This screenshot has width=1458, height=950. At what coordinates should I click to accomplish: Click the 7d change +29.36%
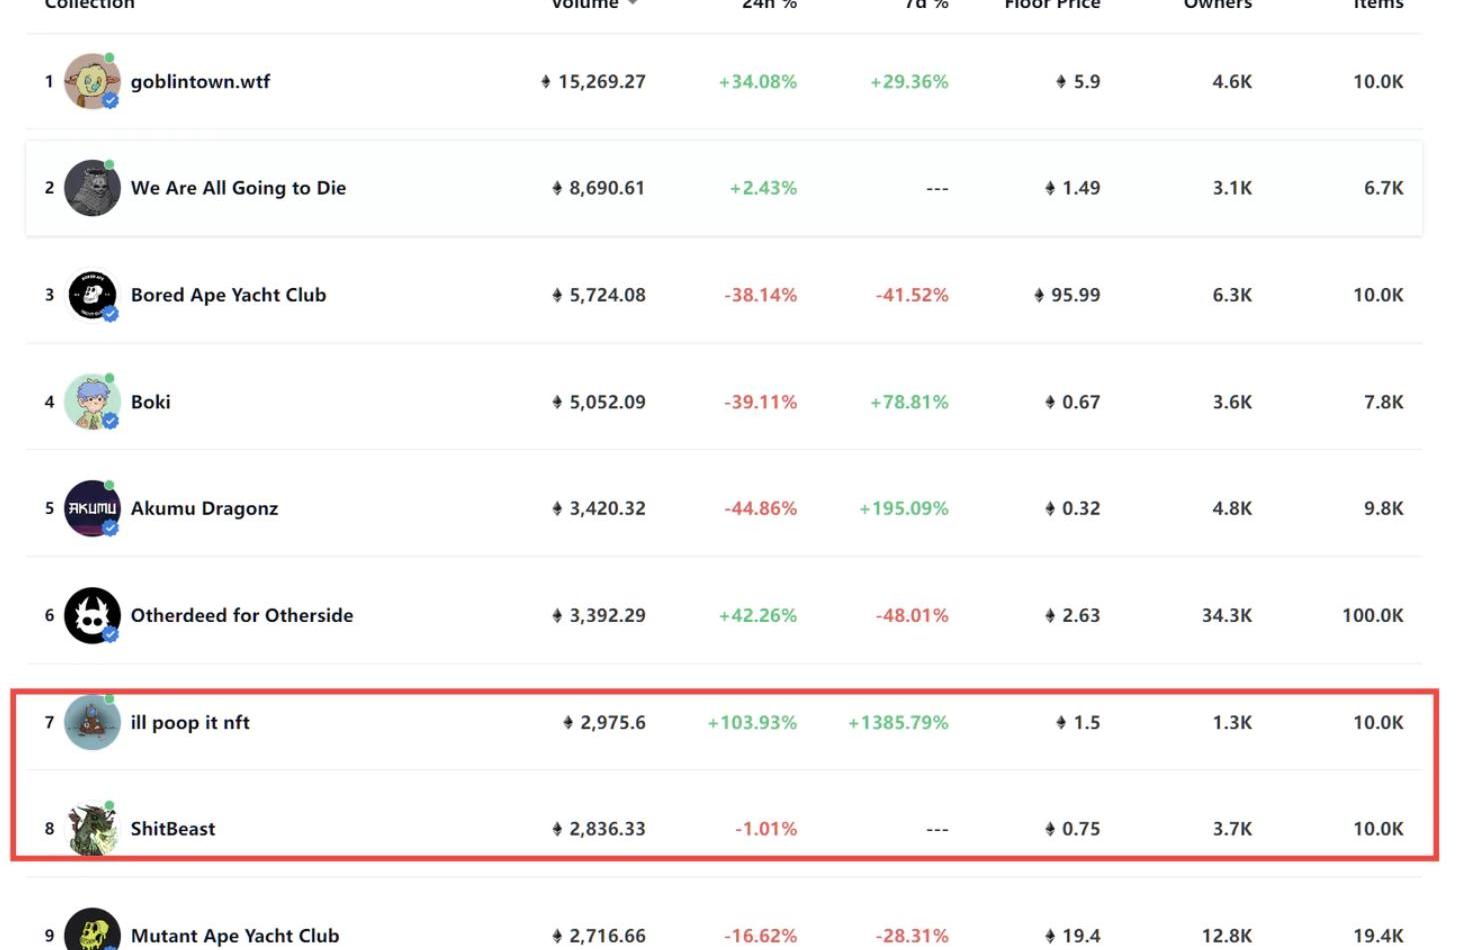pyautogui.click(x=909, y=82)
